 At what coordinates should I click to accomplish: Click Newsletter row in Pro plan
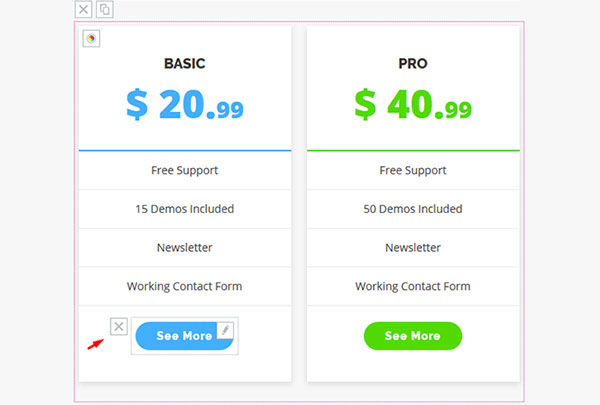pyautogui.click(x=412, y=247)
